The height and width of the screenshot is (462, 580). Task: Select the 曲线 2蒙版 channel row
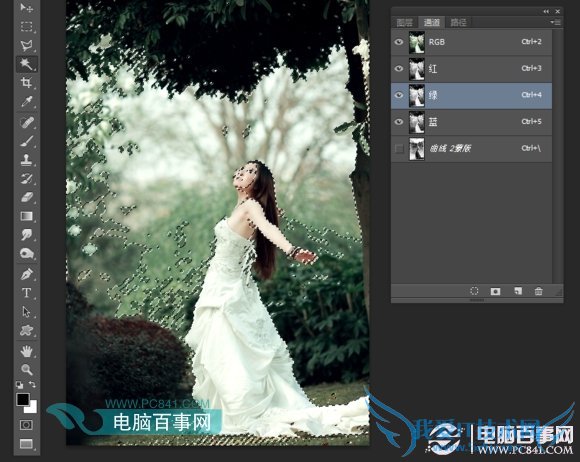pyautogui.click(x=472, y=149)
